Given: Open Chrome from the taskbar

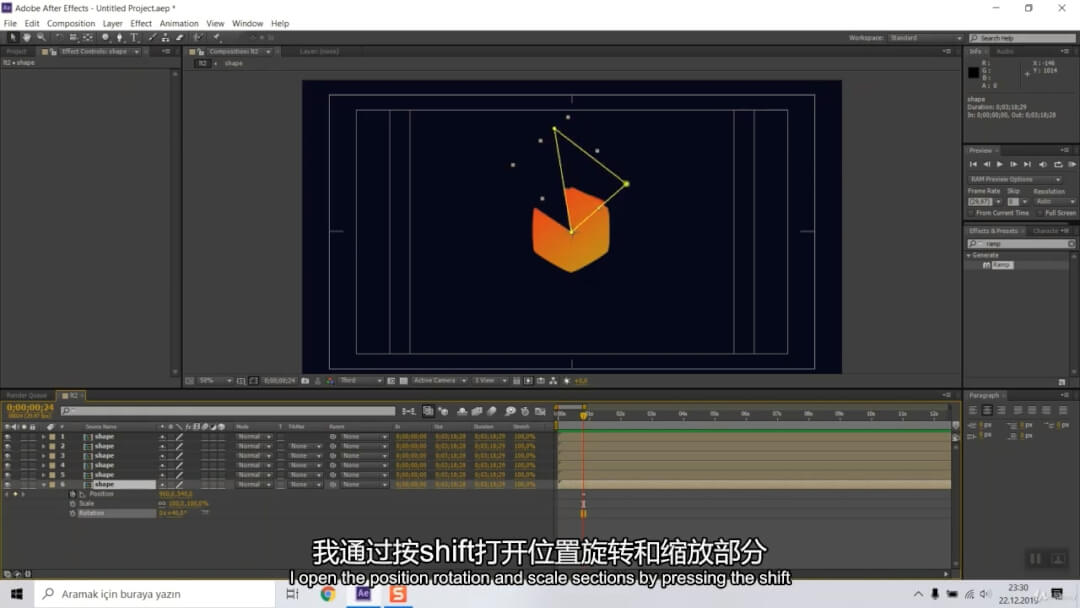Looking at the screenshot, I should (x=328, y=594).
